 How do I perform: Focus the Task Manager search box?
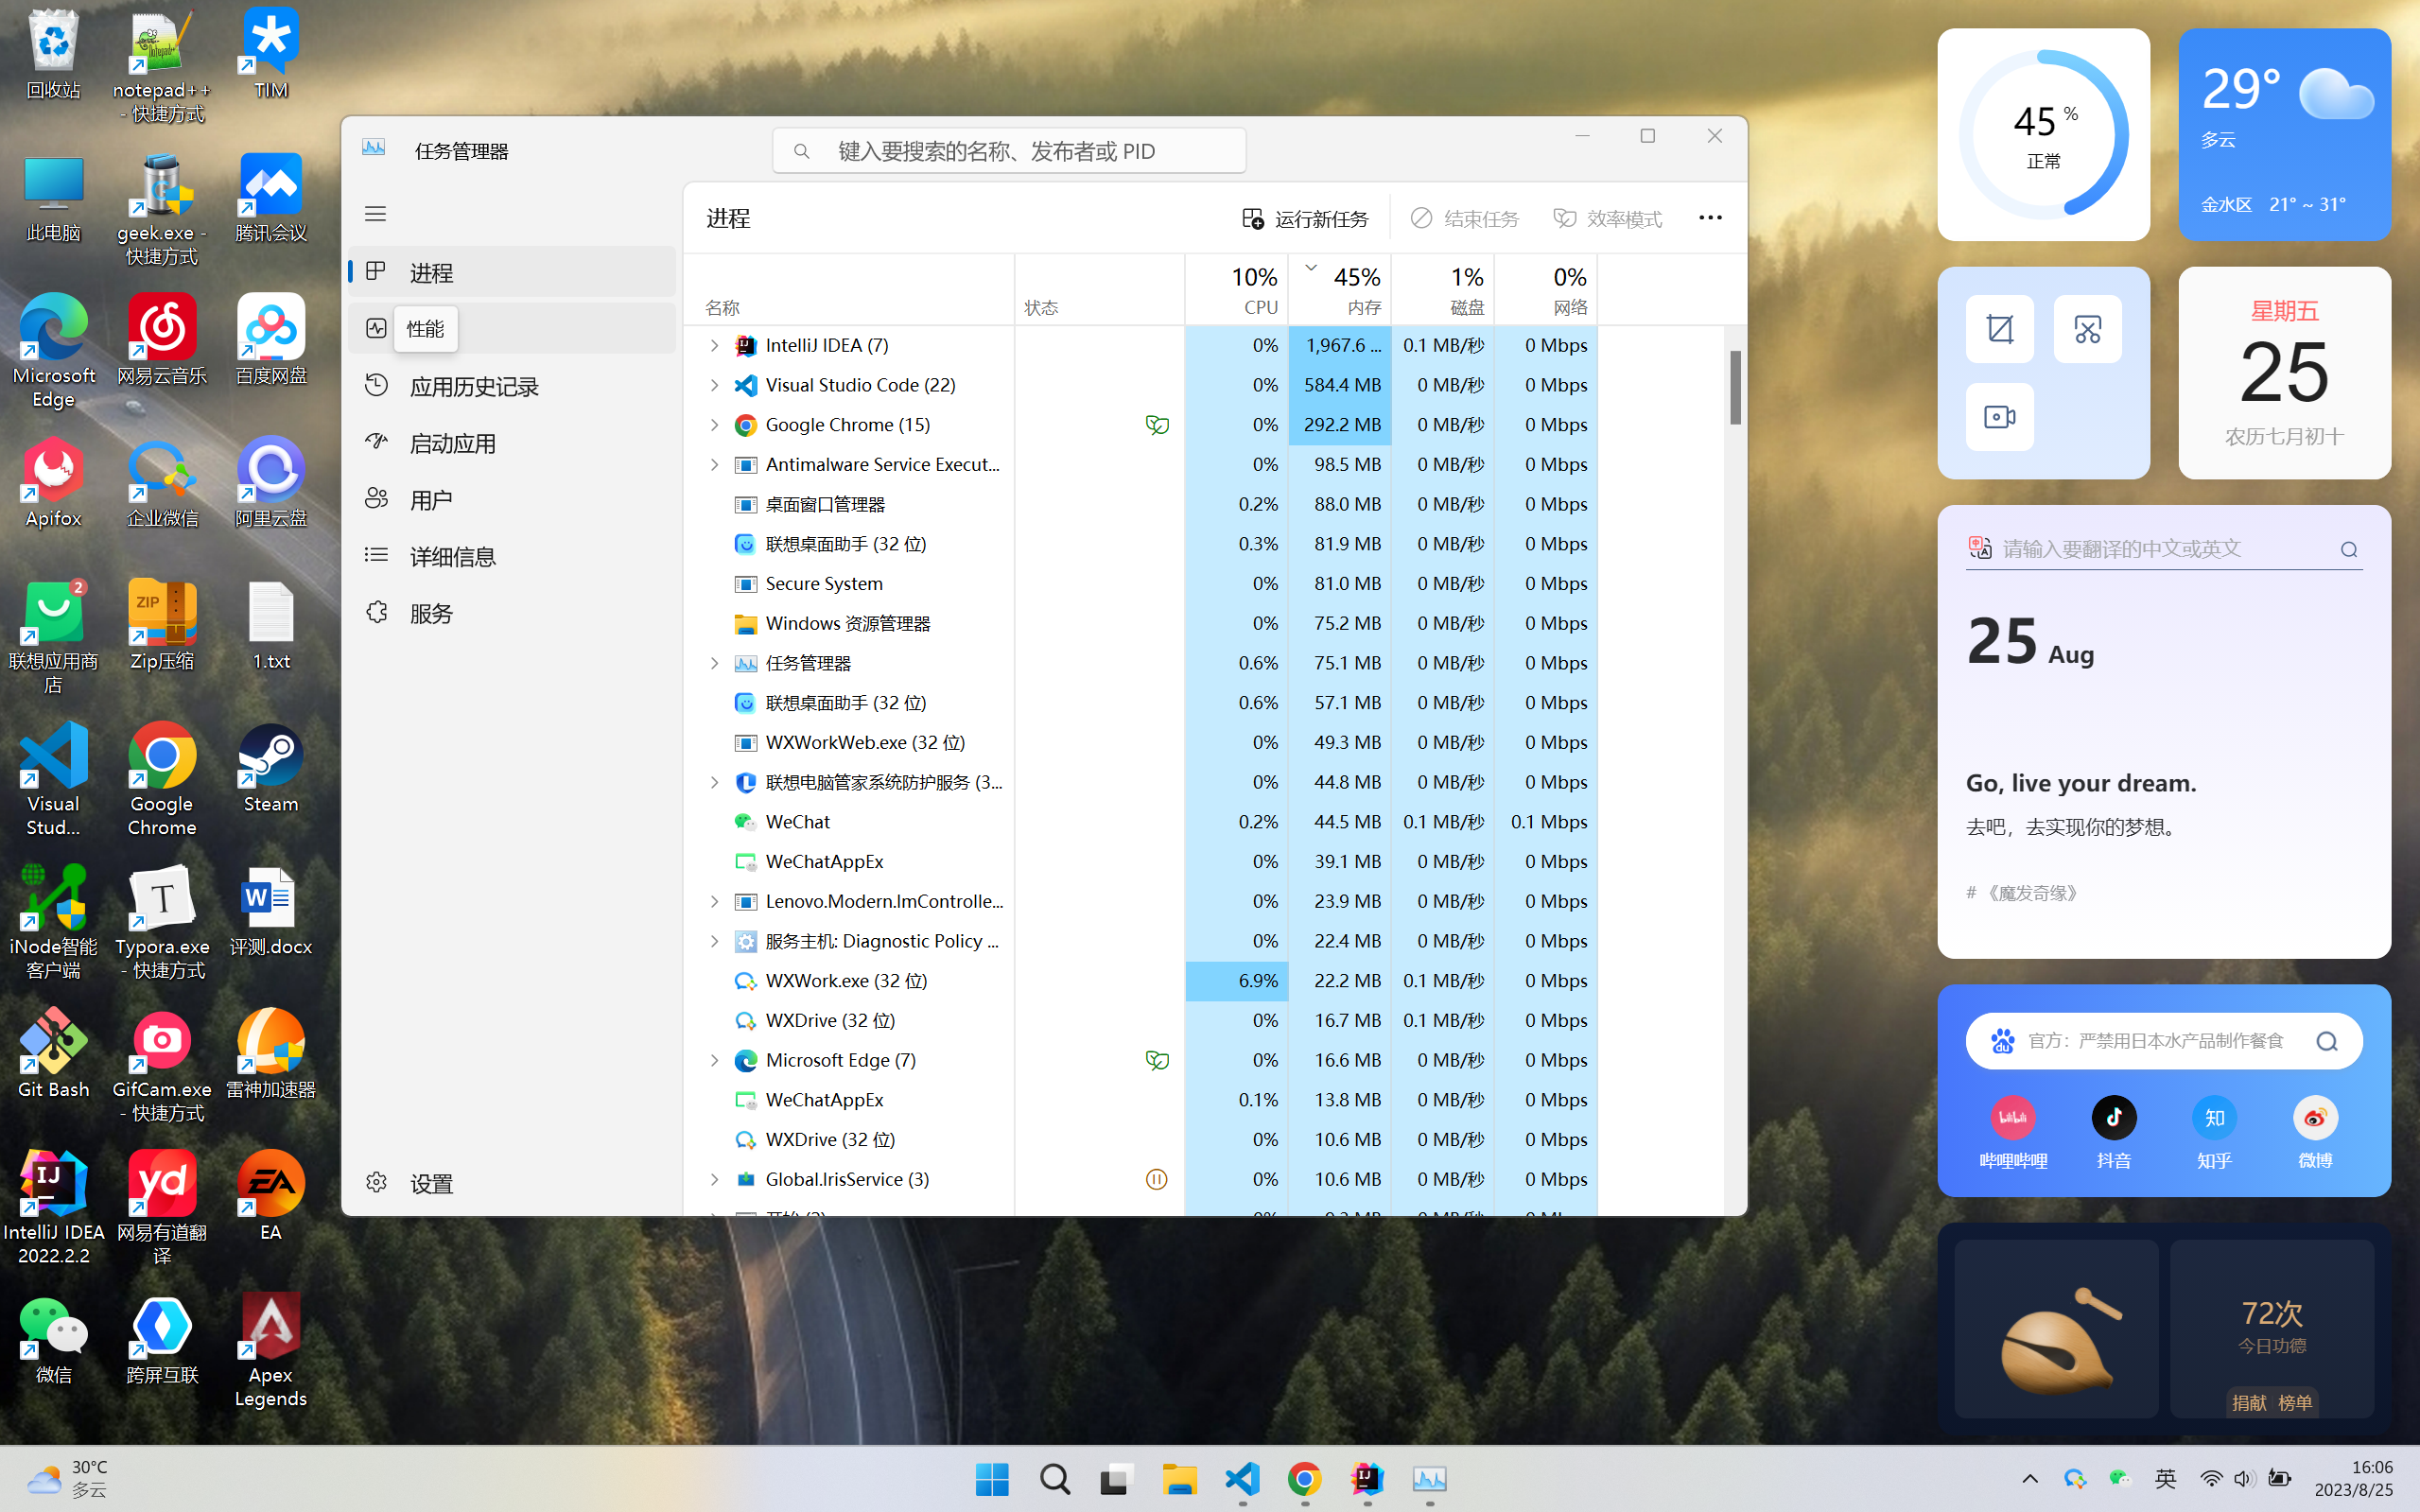pyautogui.click(x=1009, y=151)
